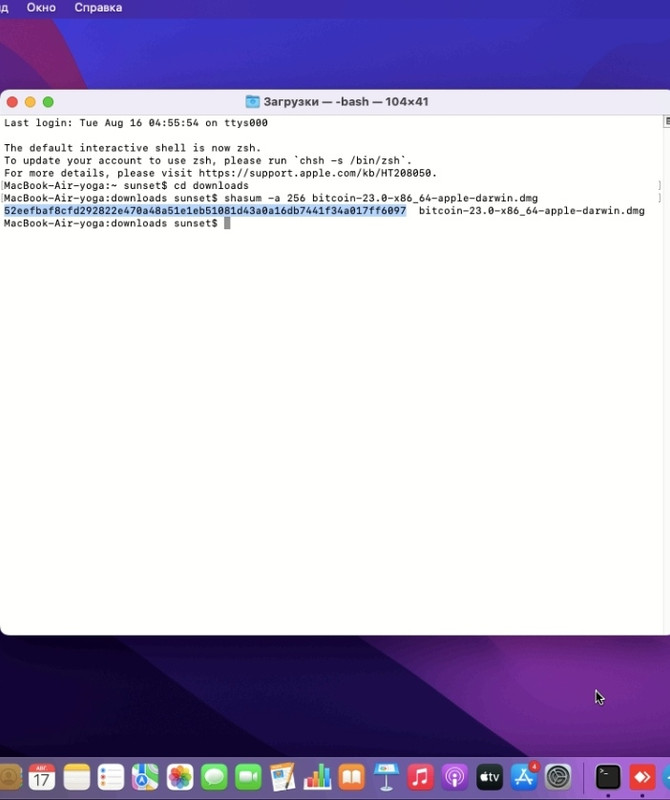Screen dimensions: 670x800
Task: Close the Terminal window
Action: pos(12,102)
